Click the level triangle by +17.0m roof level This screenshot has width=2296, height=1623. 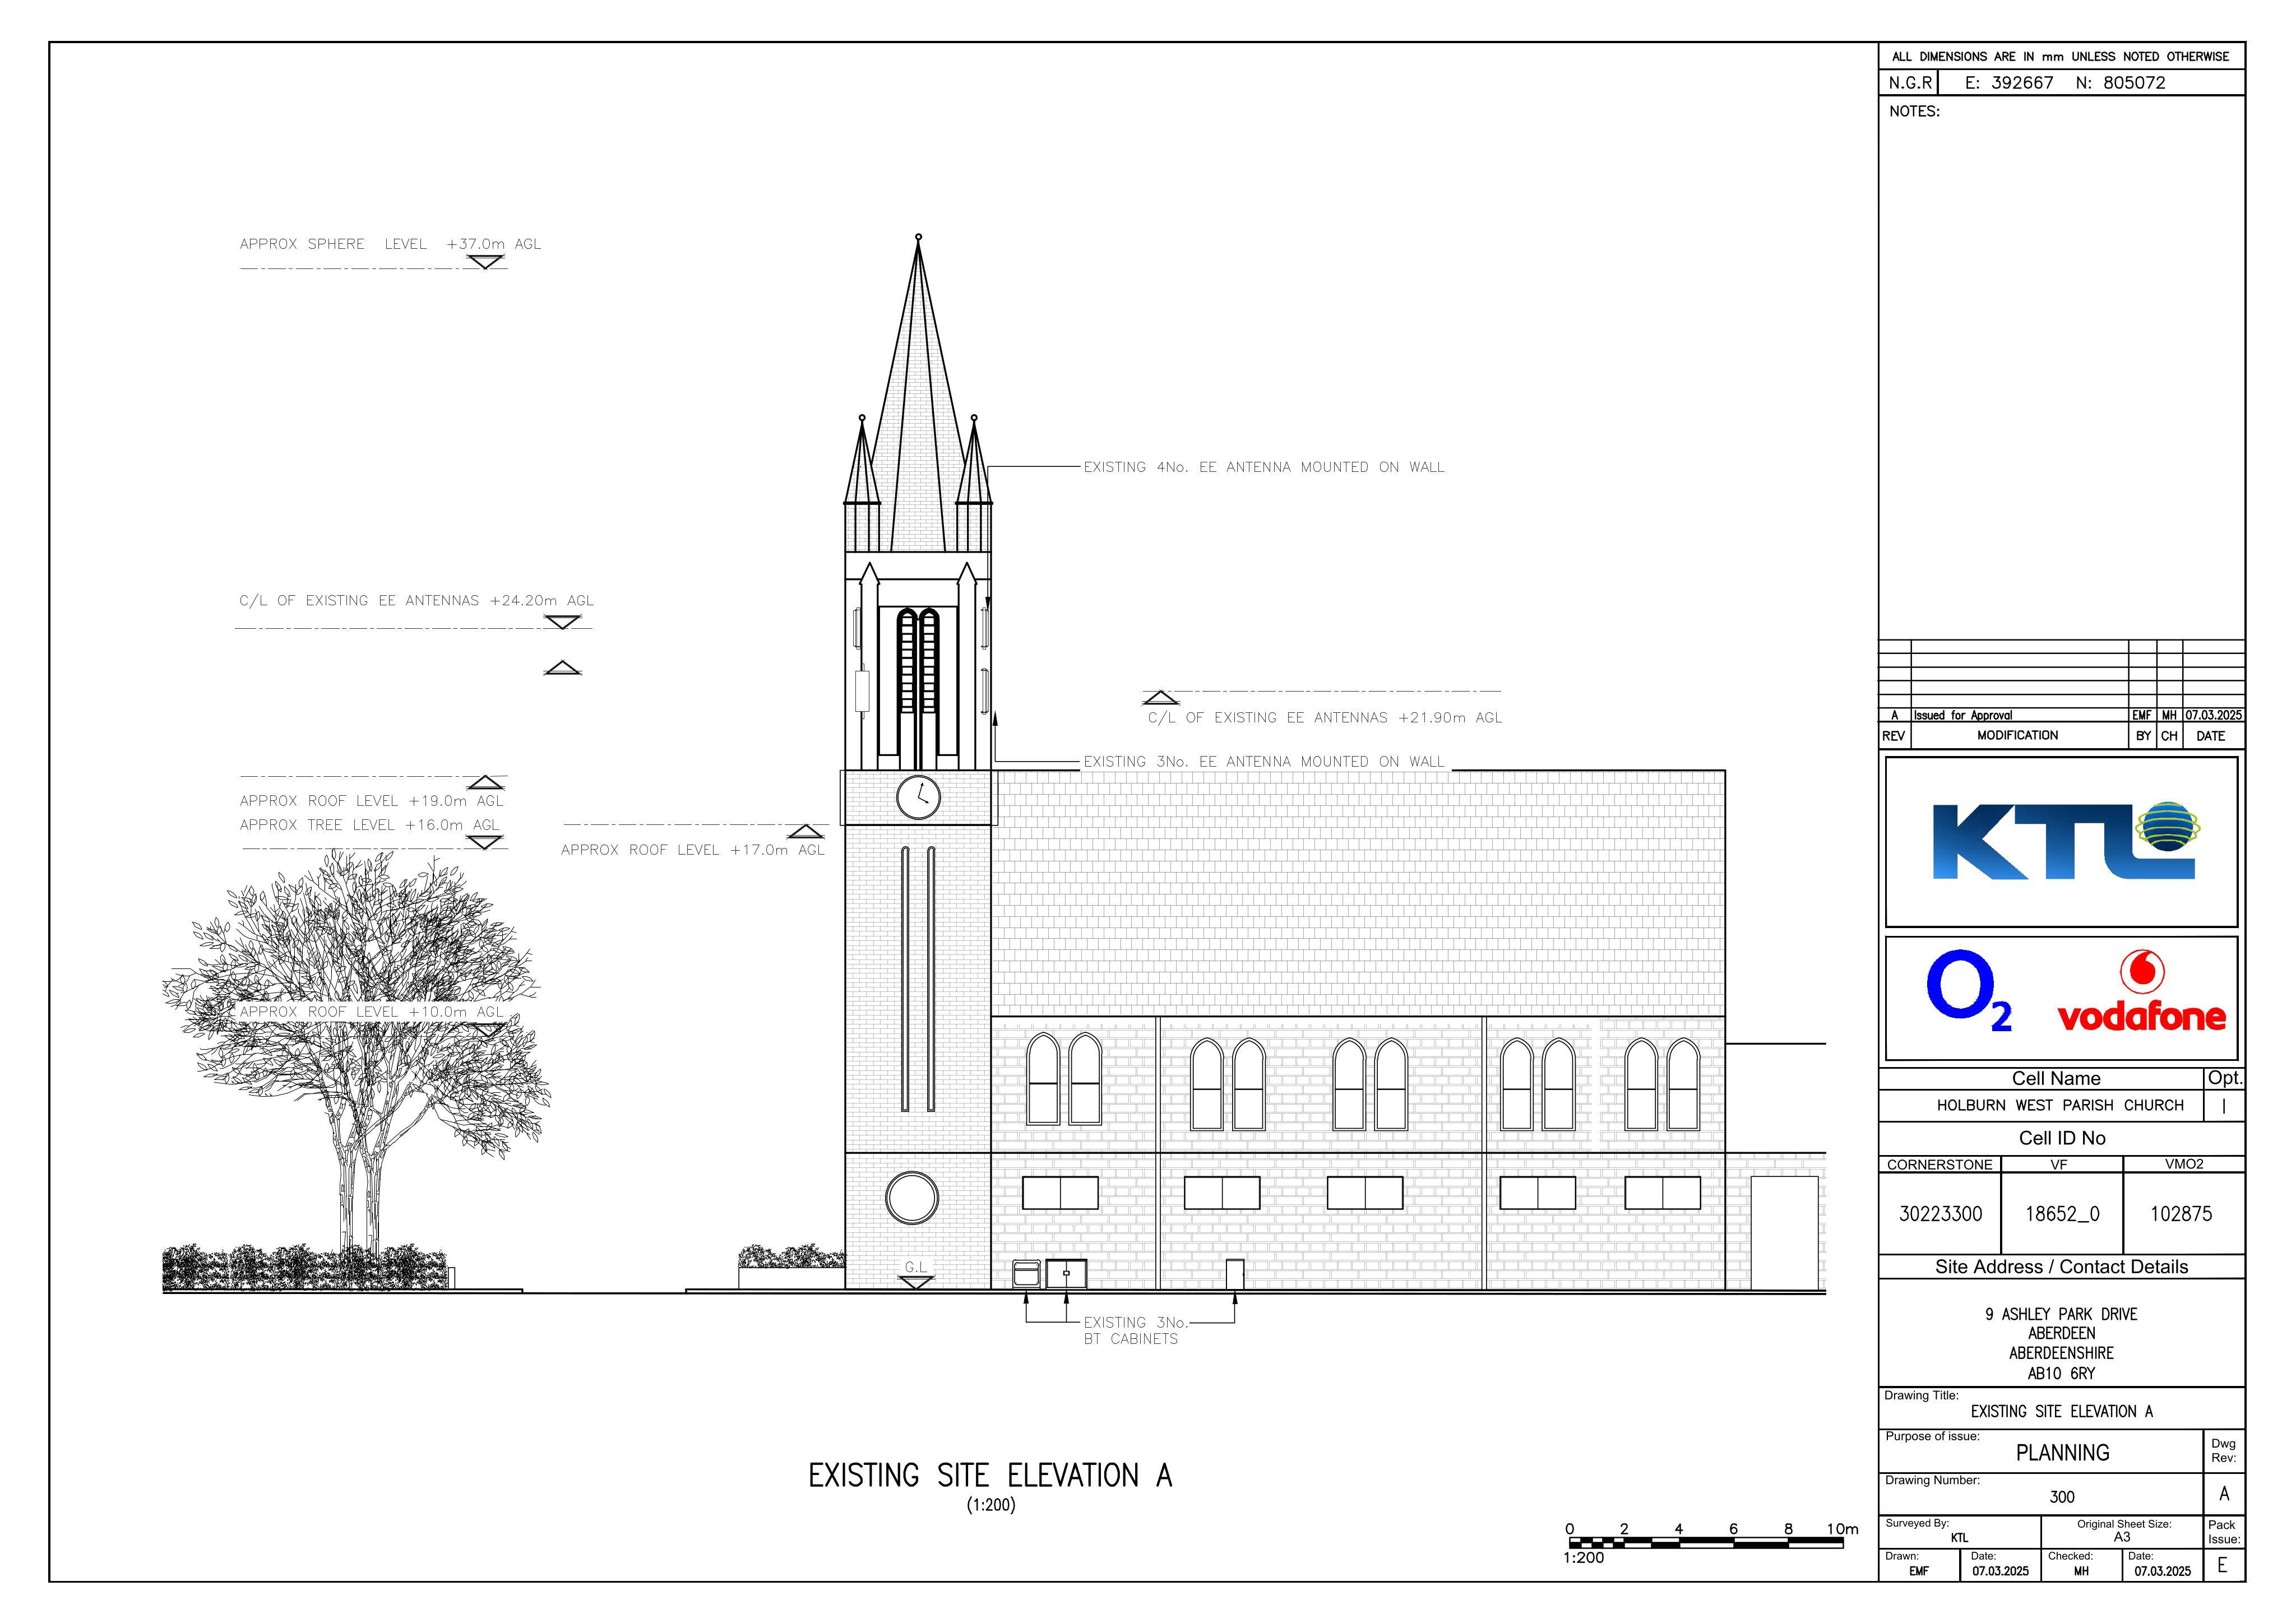(x=805, y=832)
